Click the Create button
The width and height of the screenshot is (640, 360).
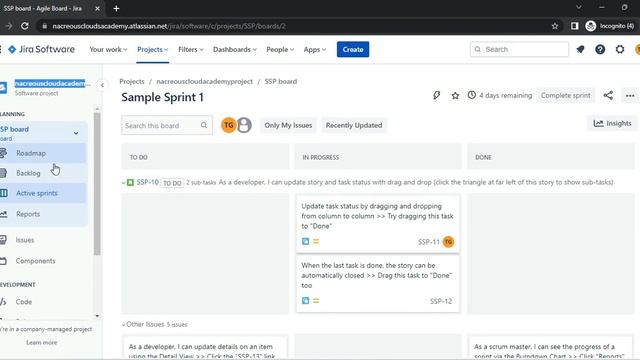353,49
